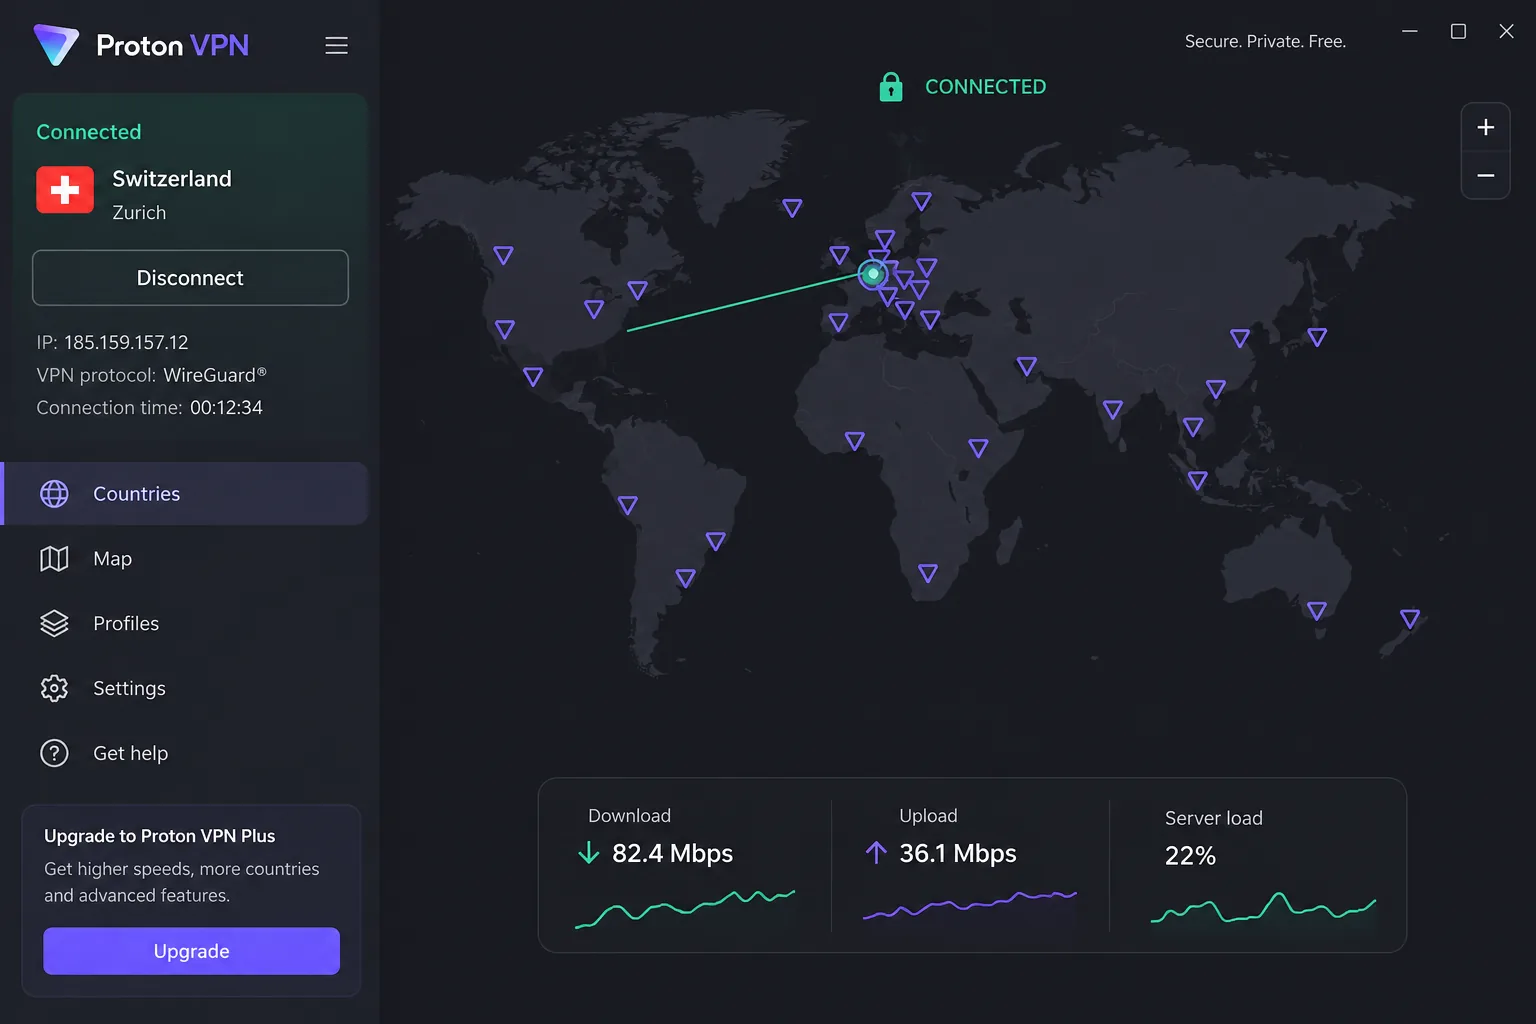1536x1024 pixels.
Task: Click the 22% server load value
Action: (x=1190, y=856)
